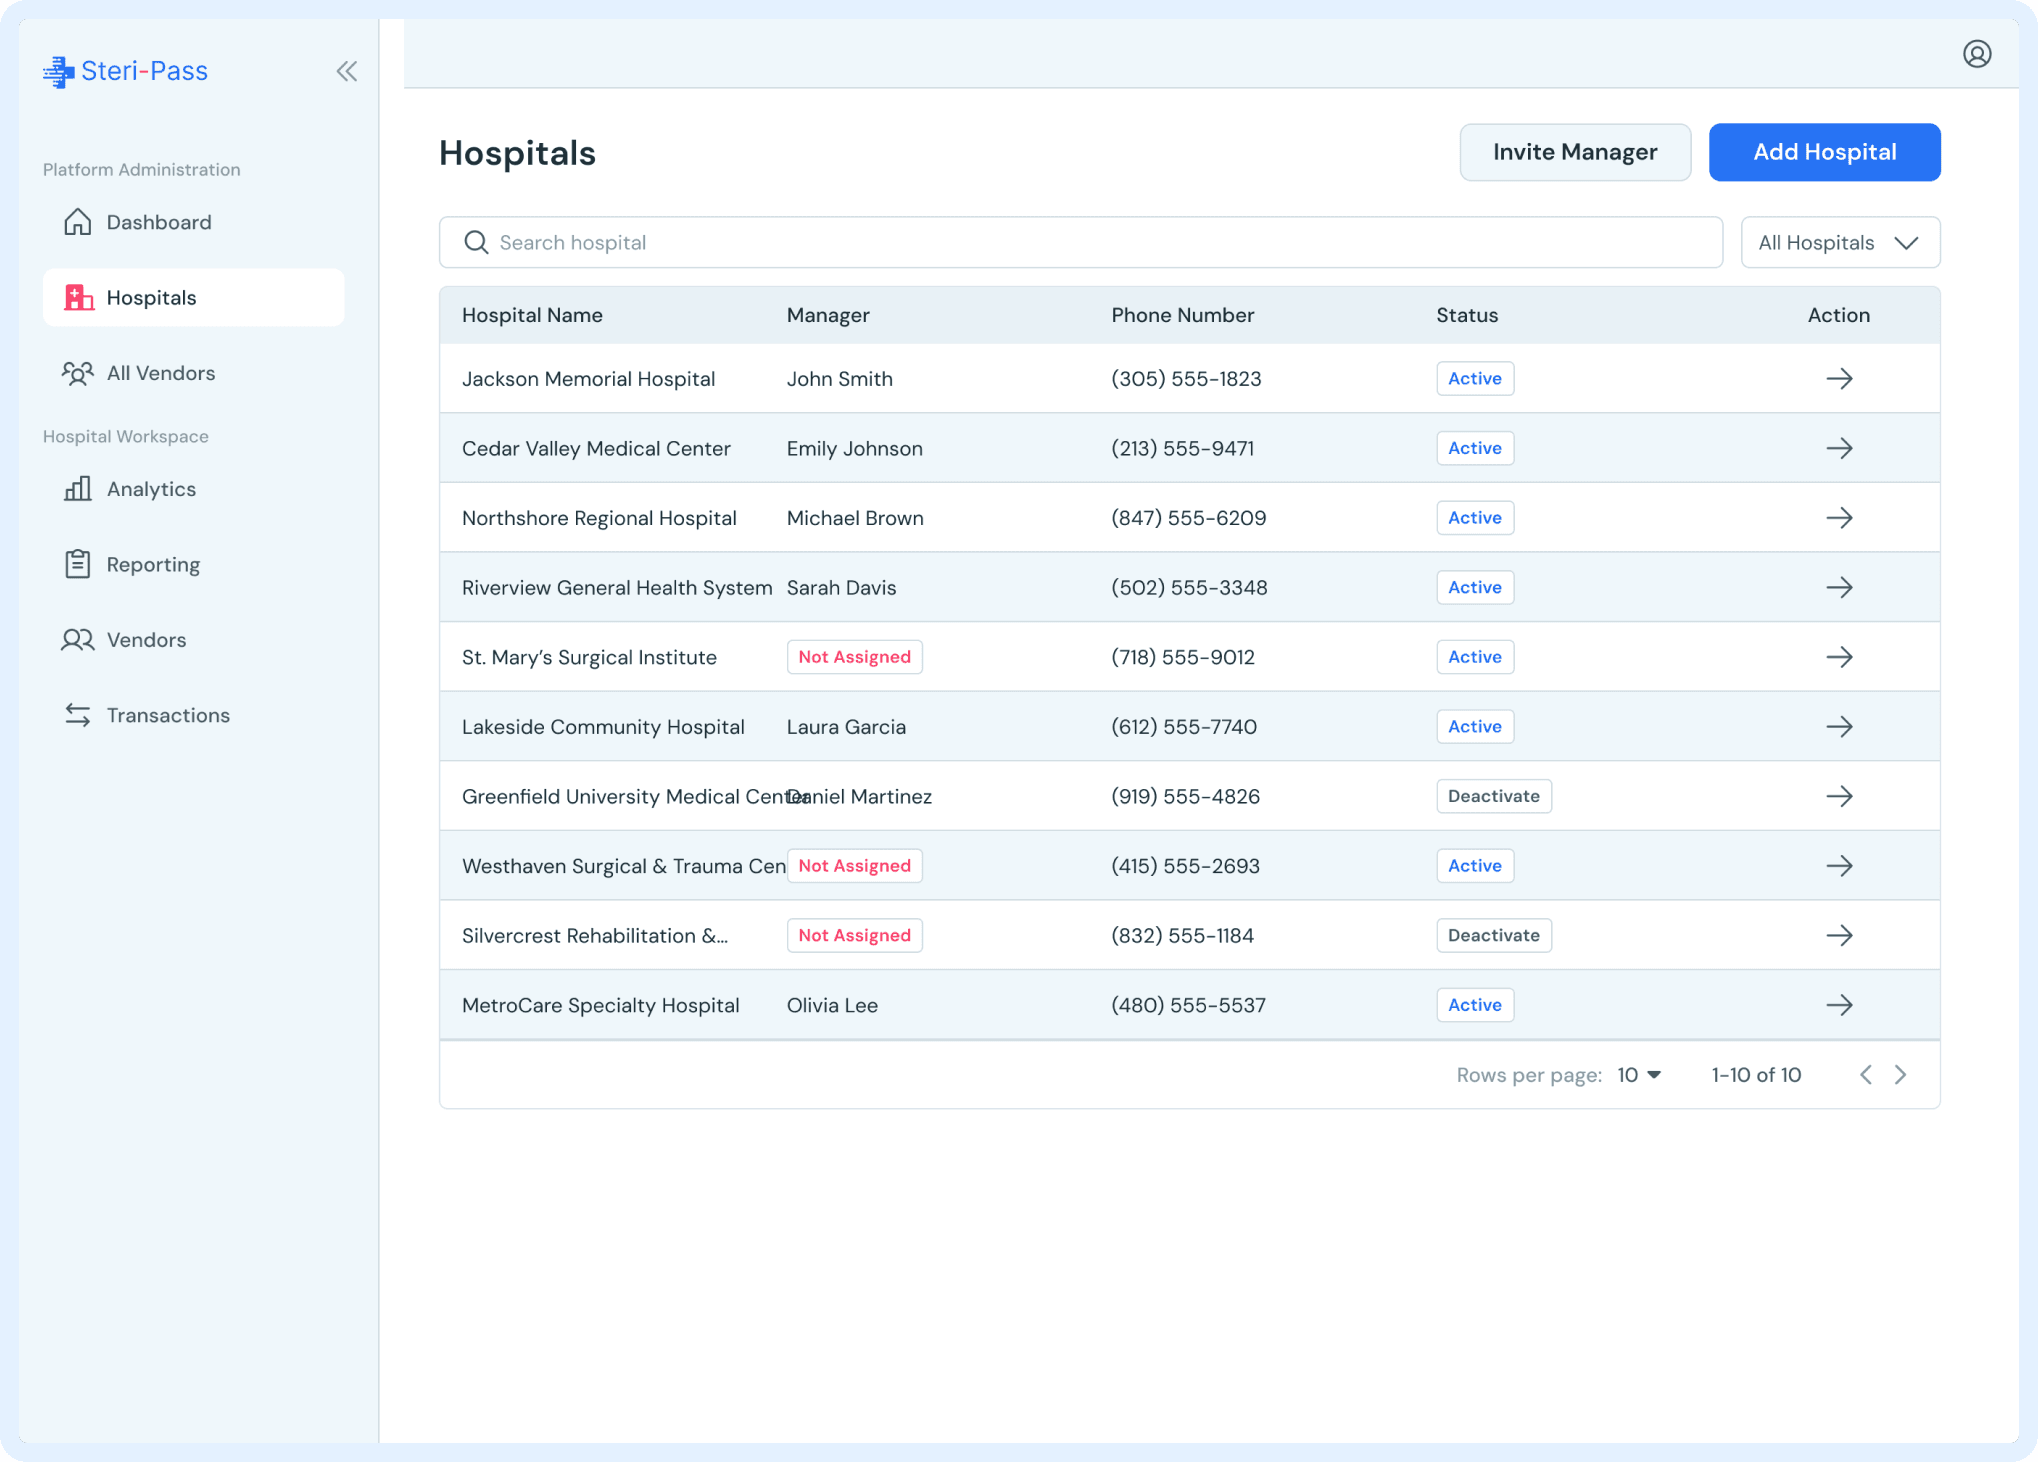Open the user profile icon

1977,54
